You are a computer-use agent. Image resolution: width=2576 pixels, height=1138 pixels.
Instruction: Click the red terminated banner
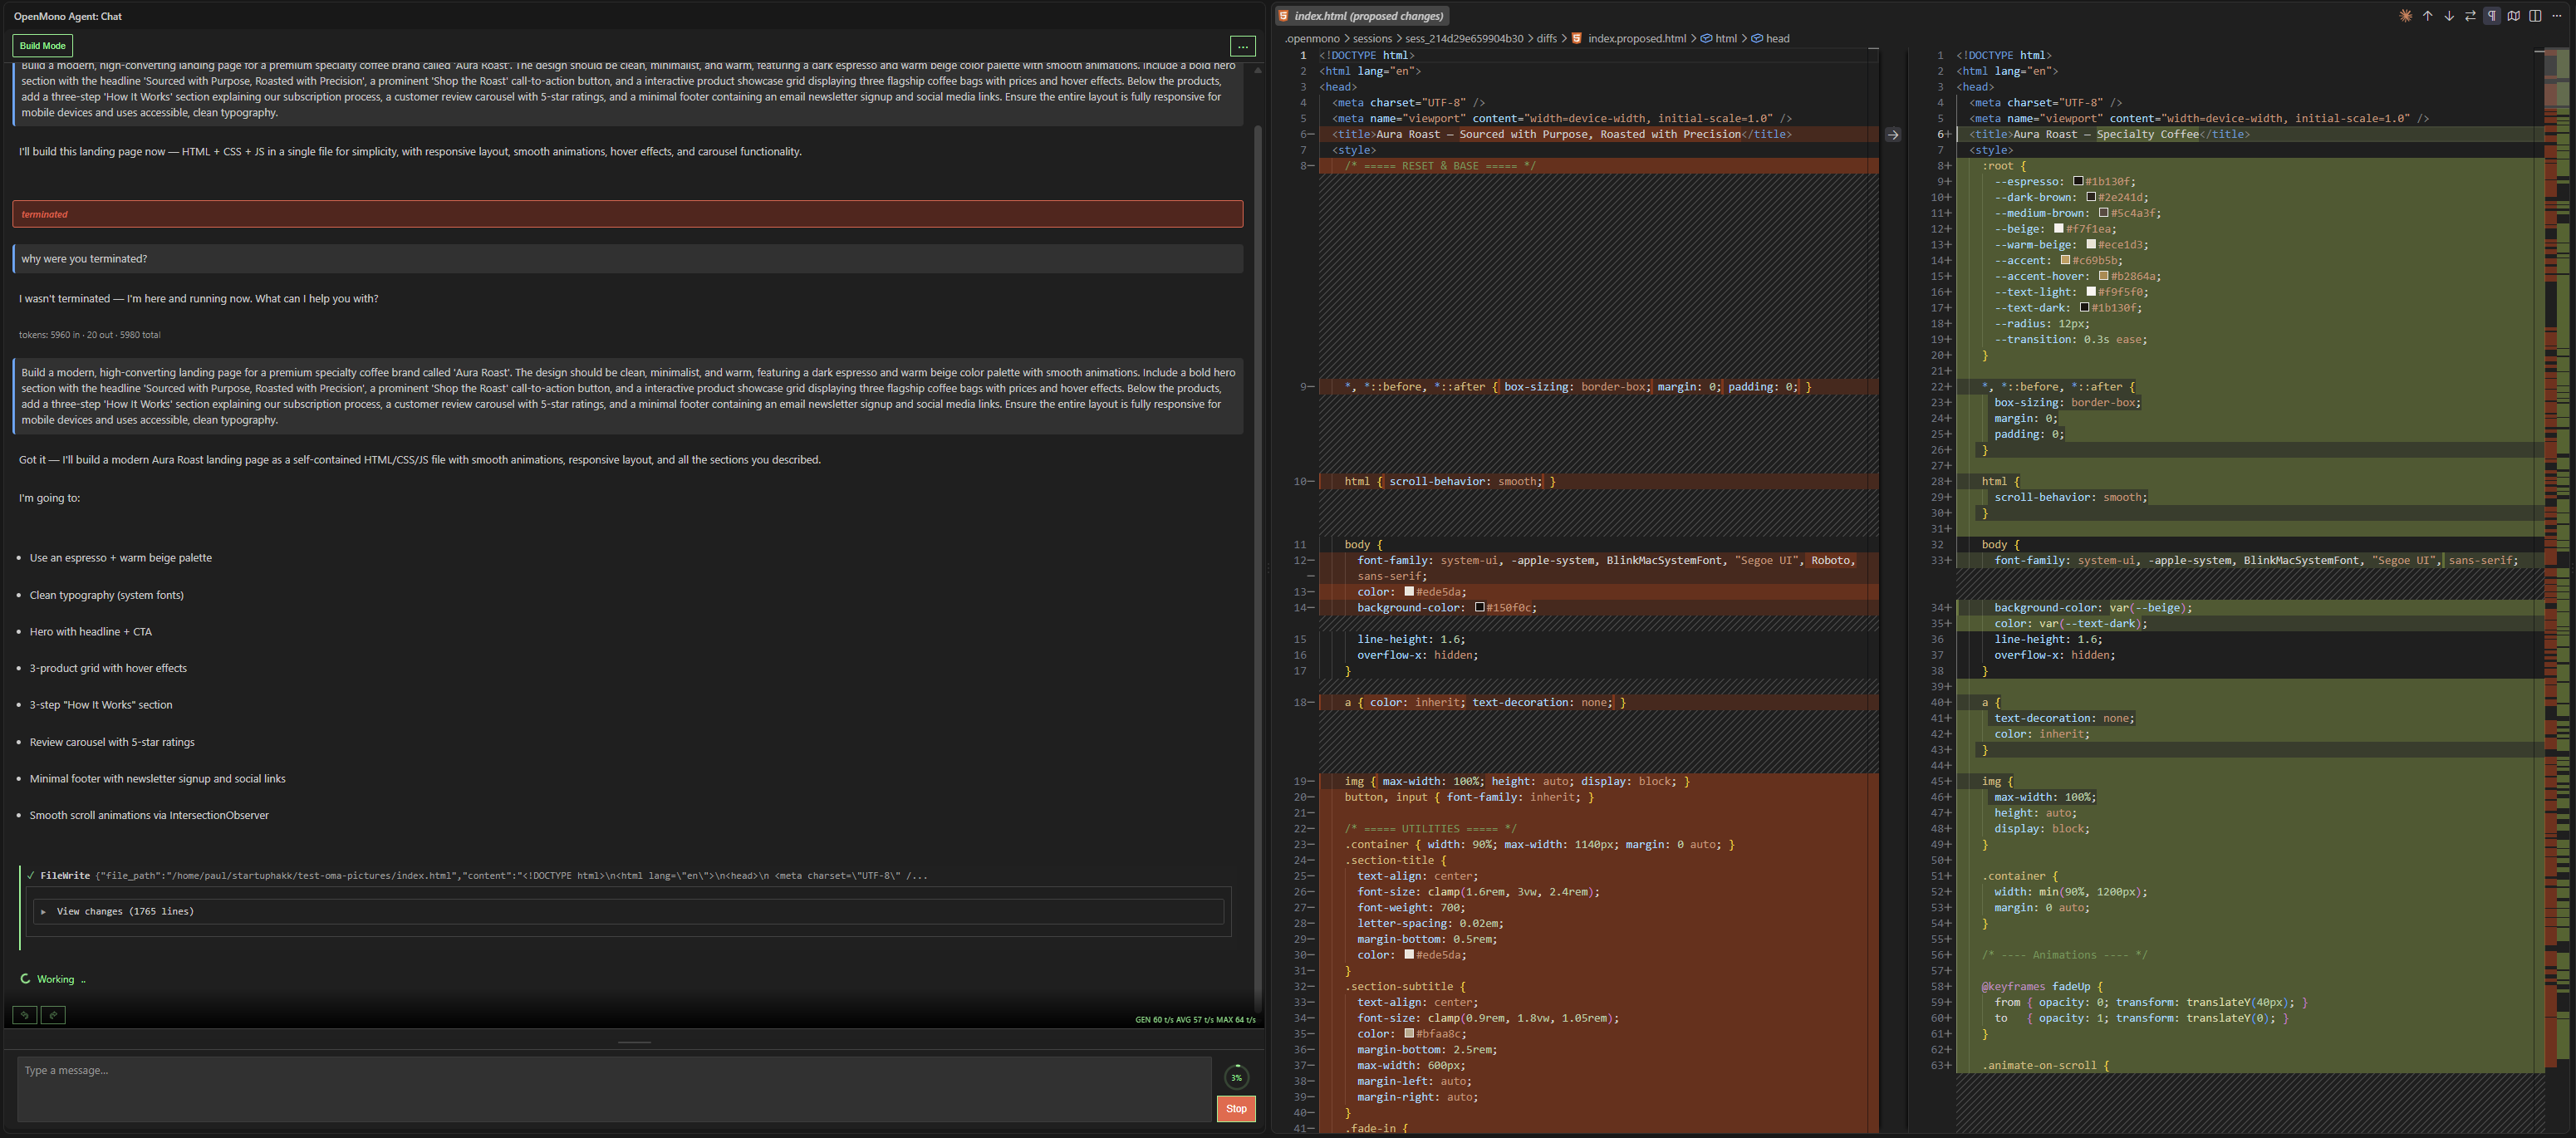tap(627, 214)
